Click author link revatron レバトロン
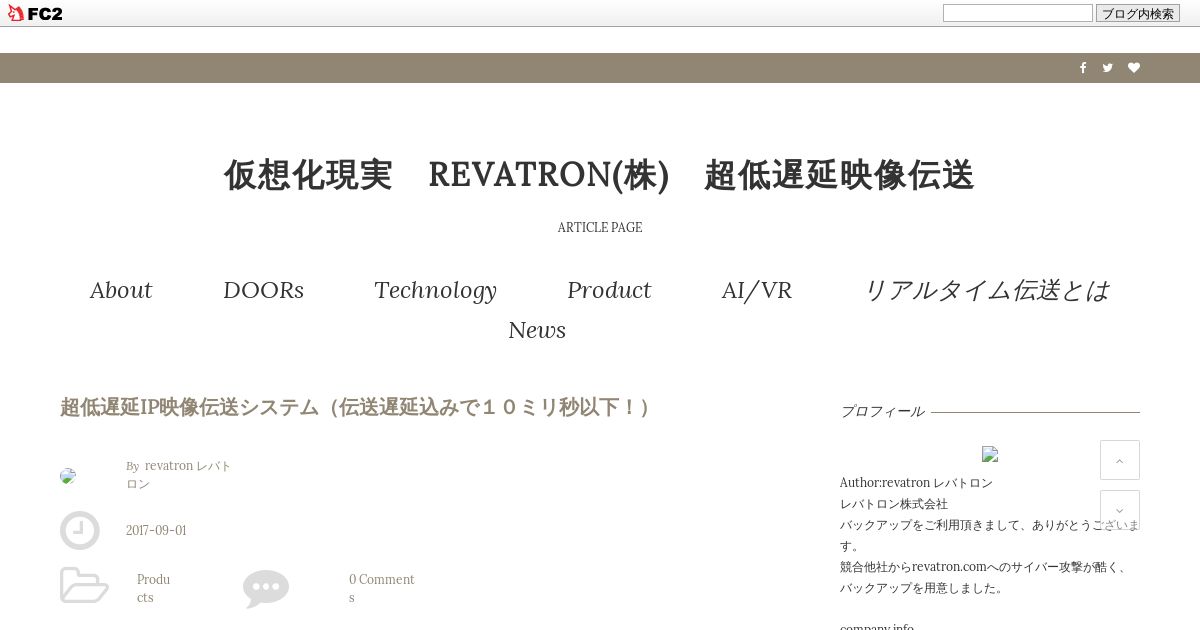 pyautogui.click(x=179, y=475)
